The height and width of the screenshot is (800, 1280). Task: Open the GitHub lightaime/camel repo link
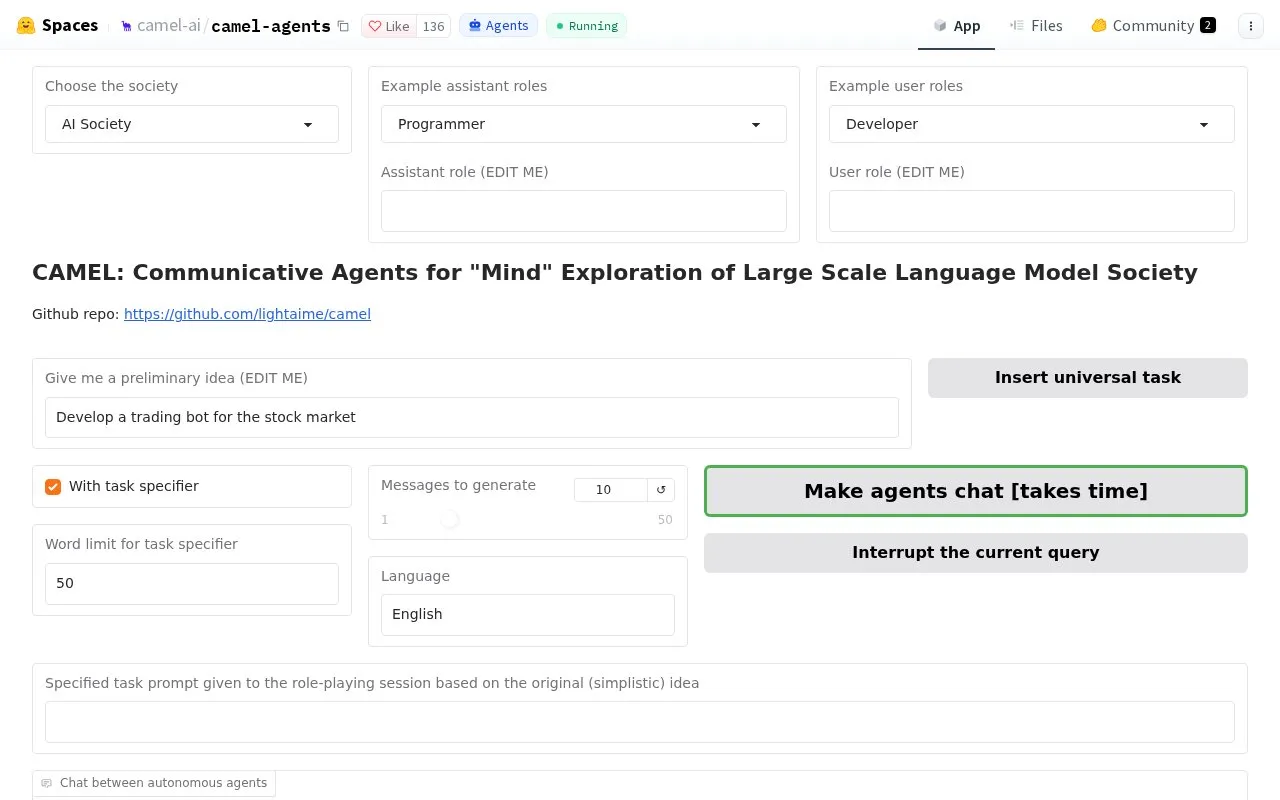tap(247, 314)
